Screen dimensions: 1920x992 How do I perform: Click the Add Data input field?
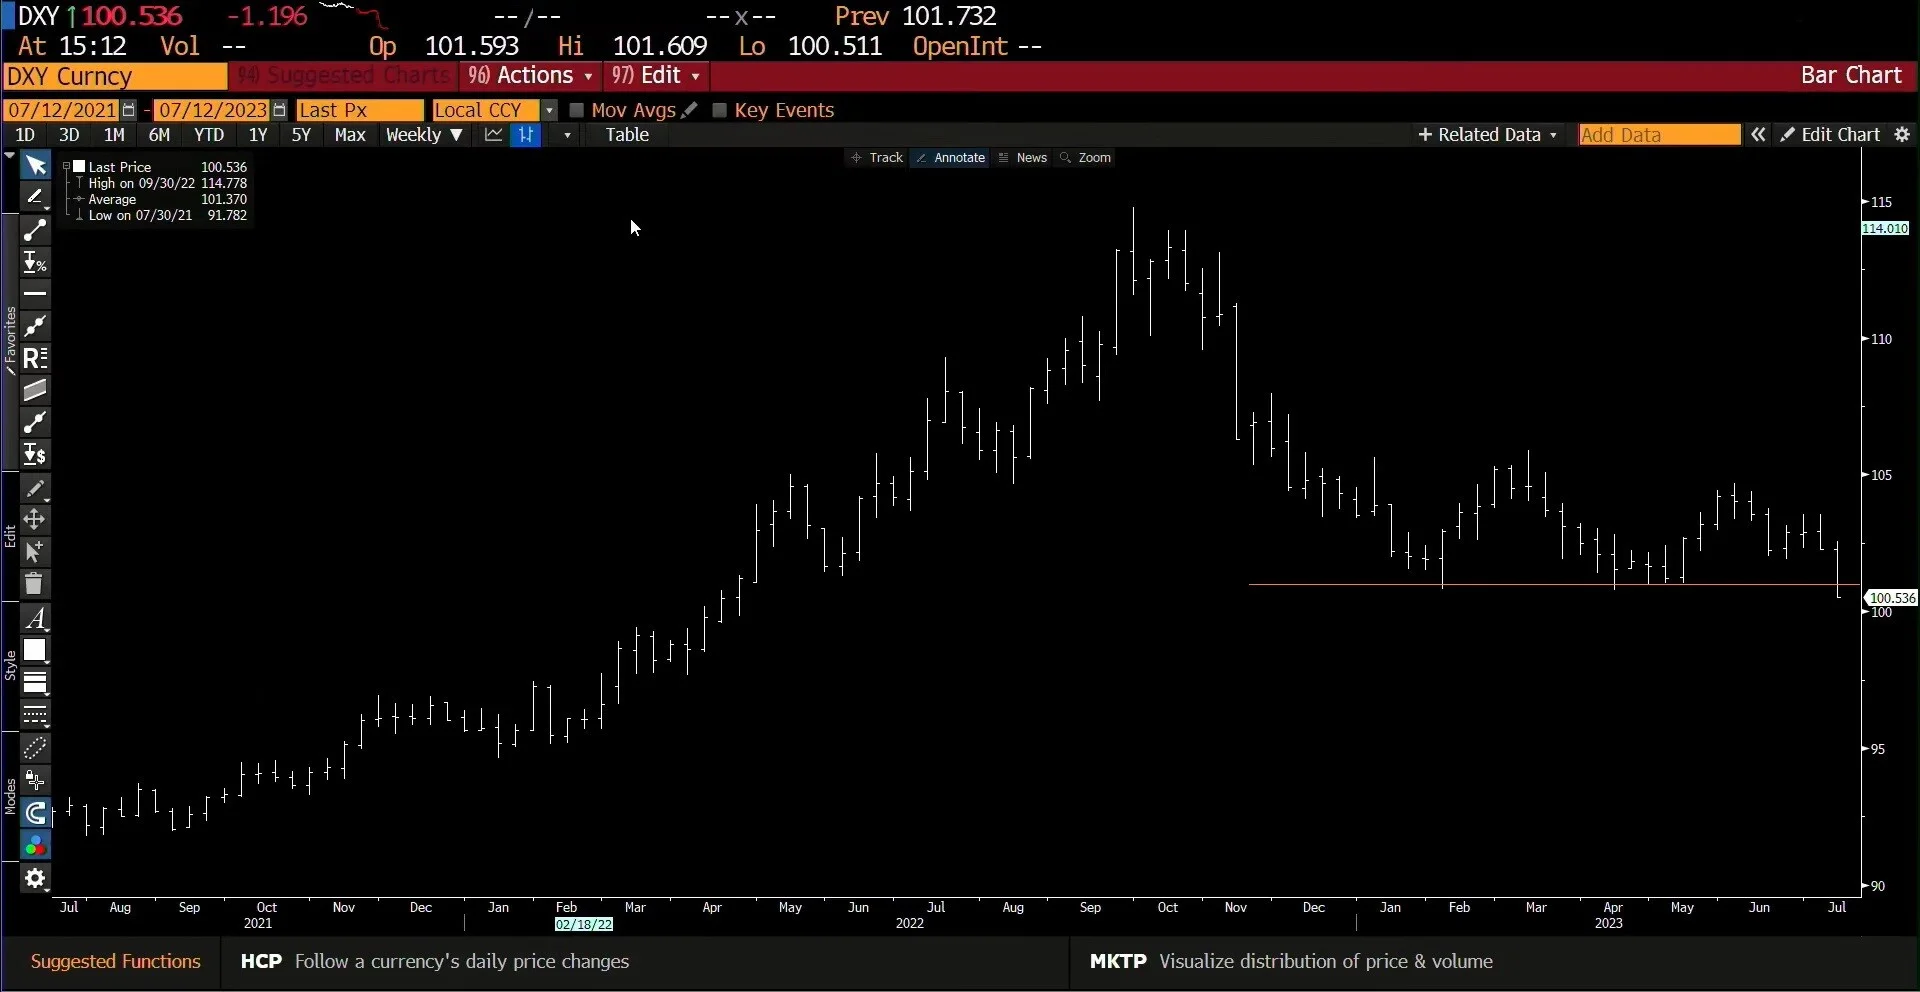click(x=1659, y=135)
